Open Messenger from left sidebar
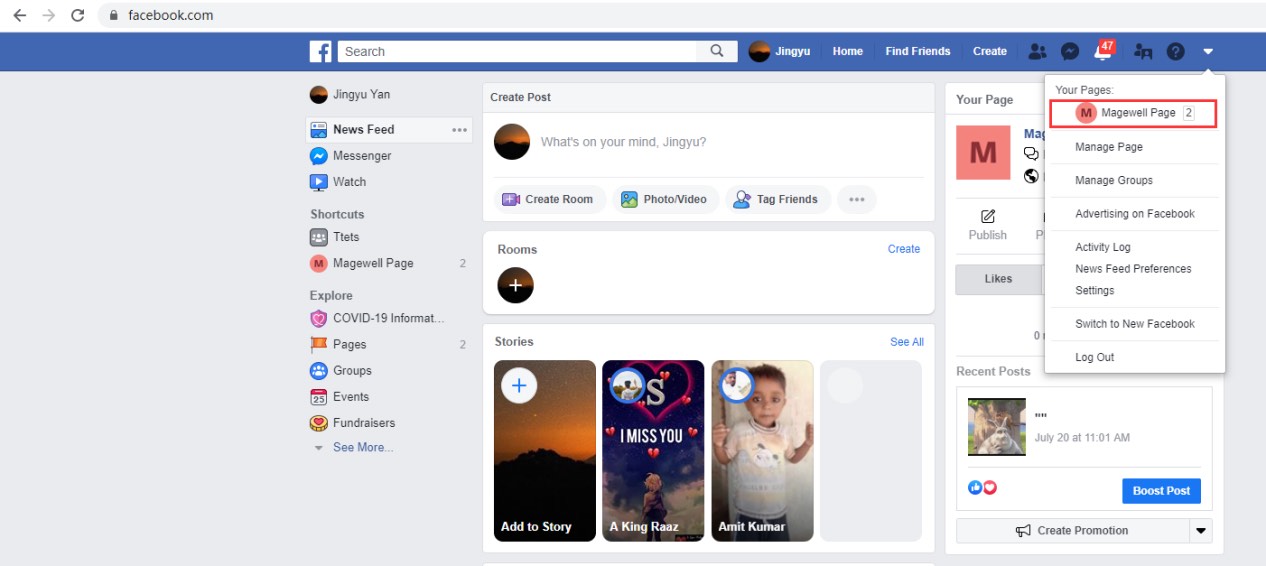The image size is (1266, 566). click(351, 156)
